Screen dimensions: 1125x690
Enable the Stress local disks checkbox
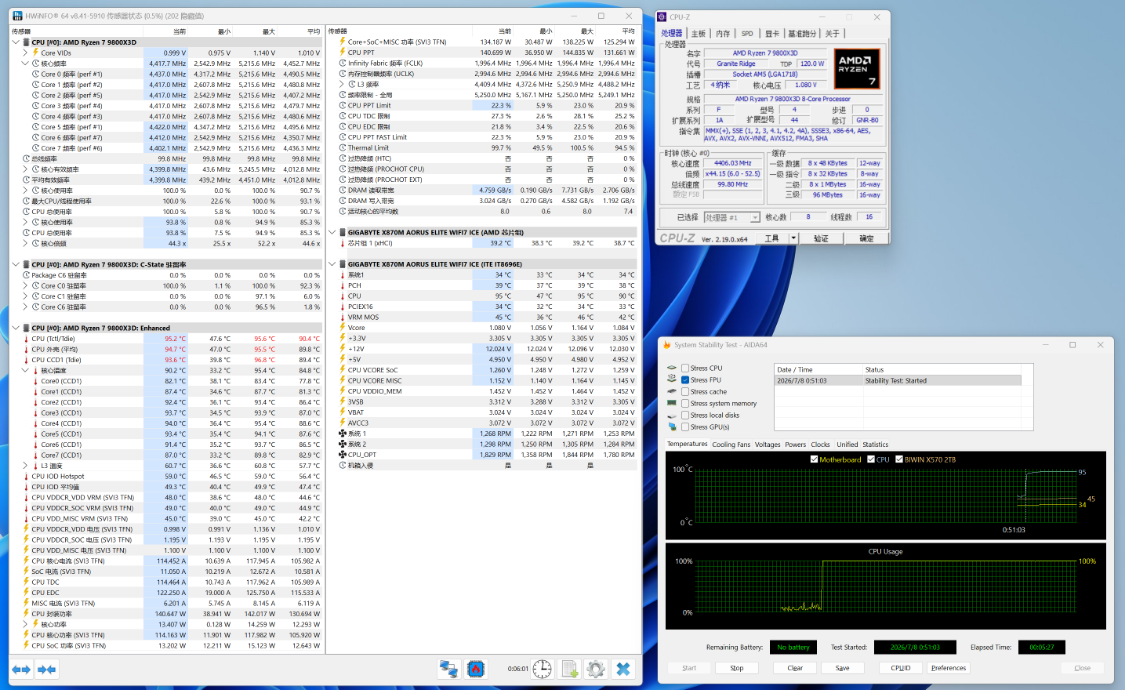(x=685, y=415)
